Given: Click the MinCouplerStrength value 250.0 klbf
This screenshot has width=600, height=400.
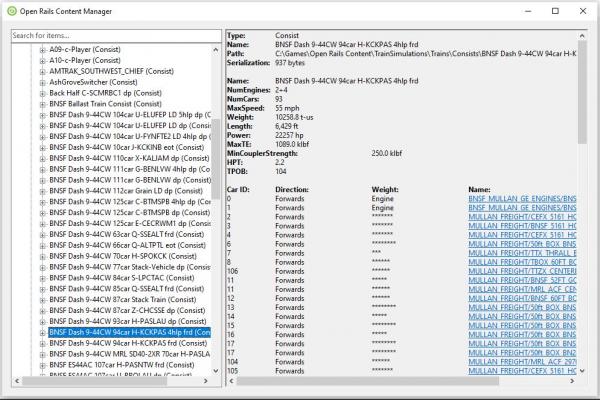Looking at the screenshot, I should [387, 153].
